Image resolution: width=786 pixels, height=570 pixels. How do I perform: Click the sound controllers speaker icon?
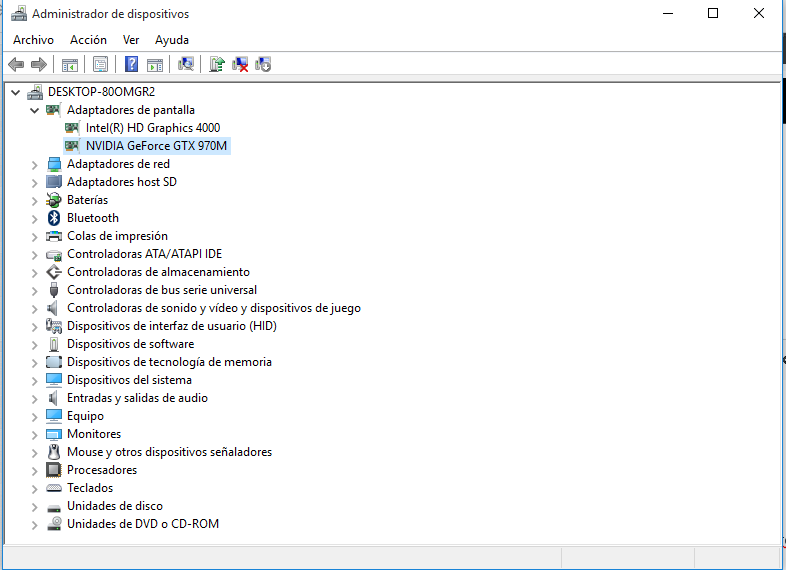point(53,308)
